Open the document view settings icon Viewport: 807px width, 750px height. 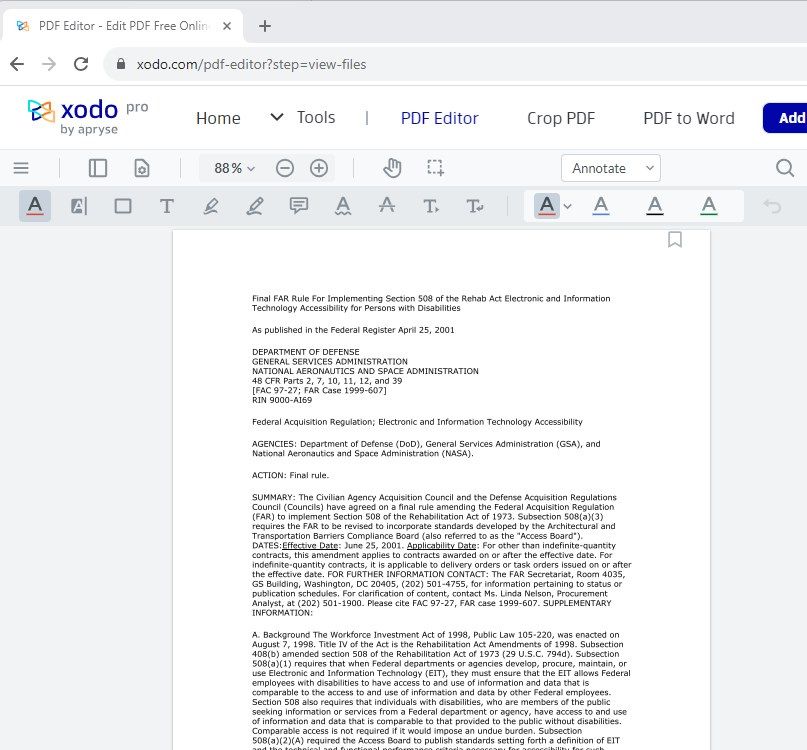click(x=141, y=168)
